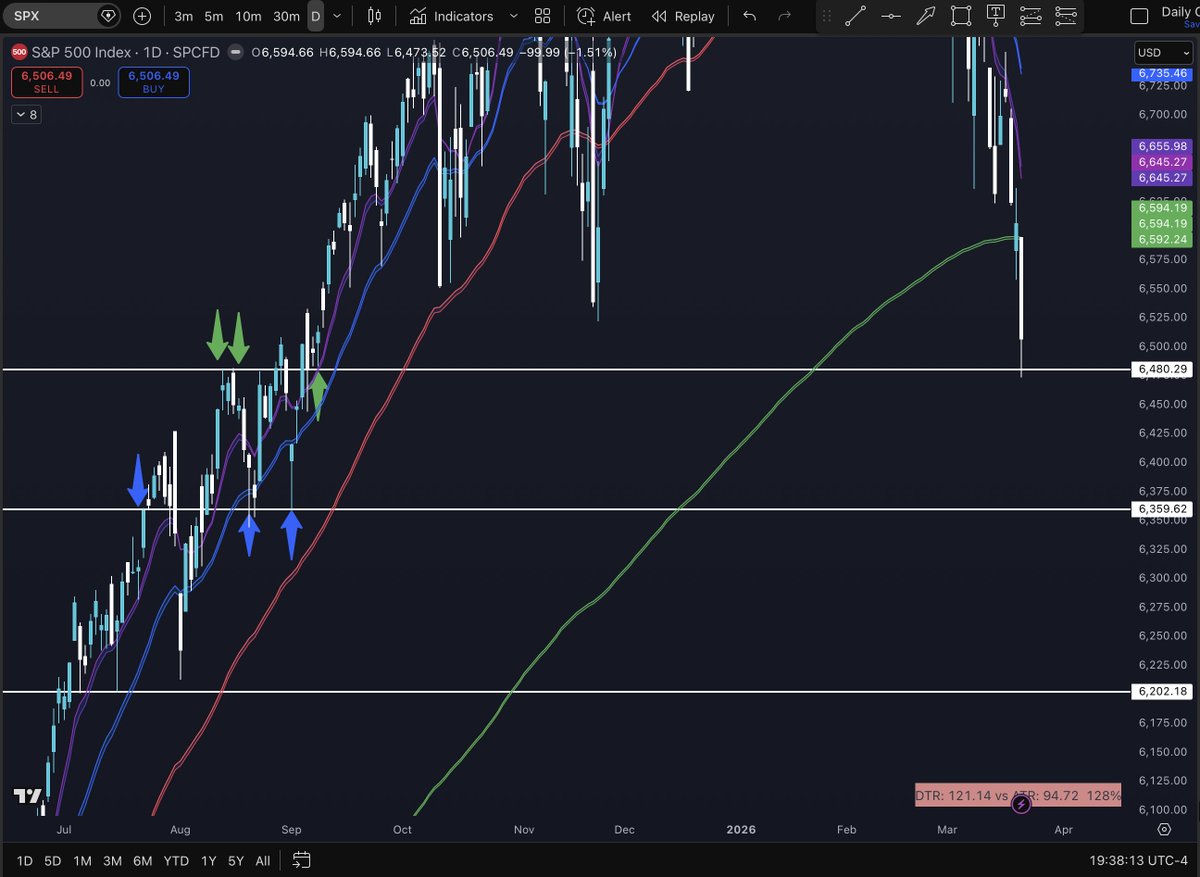
Task: Click the DTR vs ATR 128% label
Action: 1018,796
